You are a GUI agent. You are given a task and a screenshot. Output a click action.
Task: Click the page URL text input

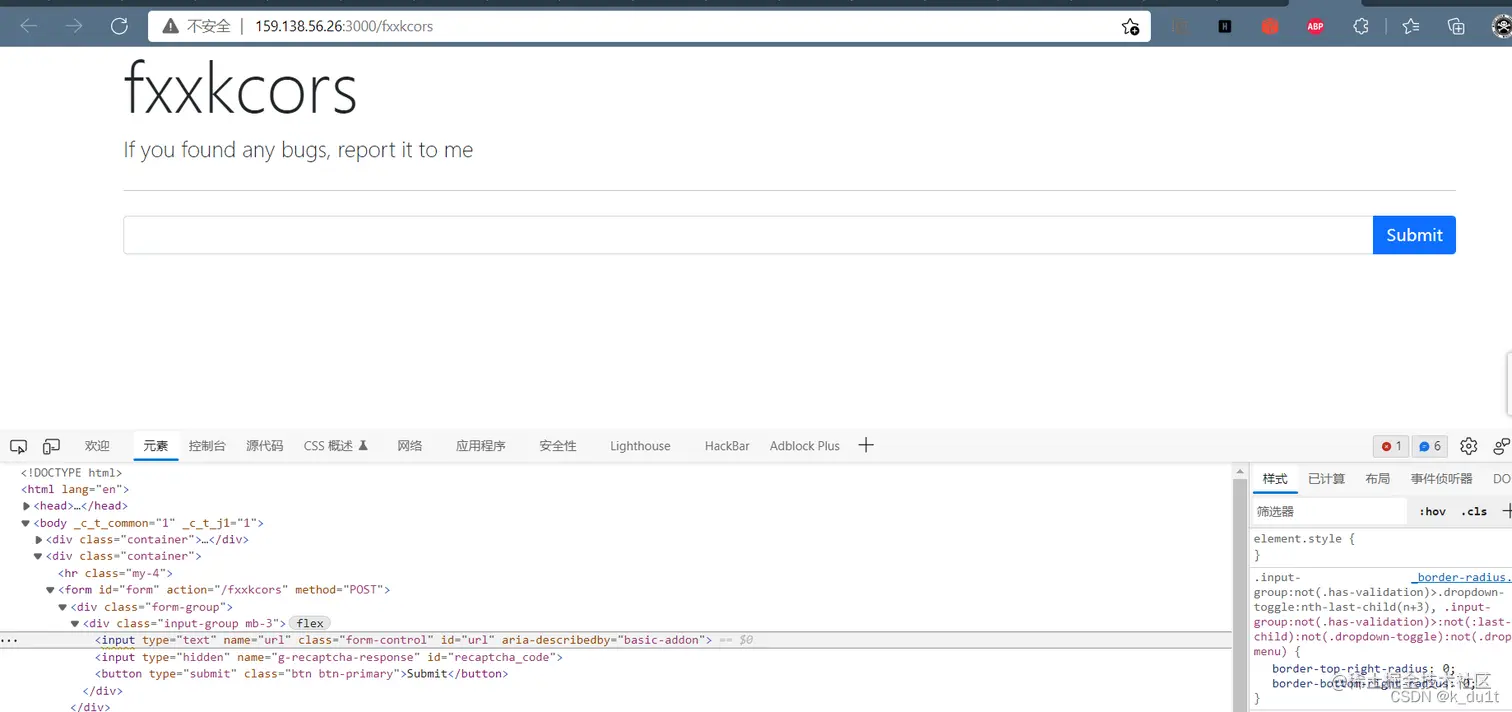click(748, 235)
